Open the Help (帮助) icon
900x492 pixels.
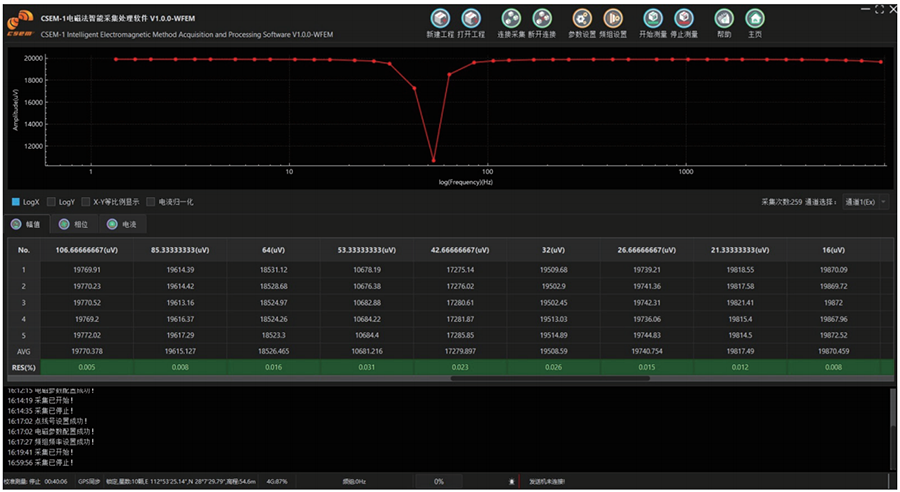click(724, 18)
